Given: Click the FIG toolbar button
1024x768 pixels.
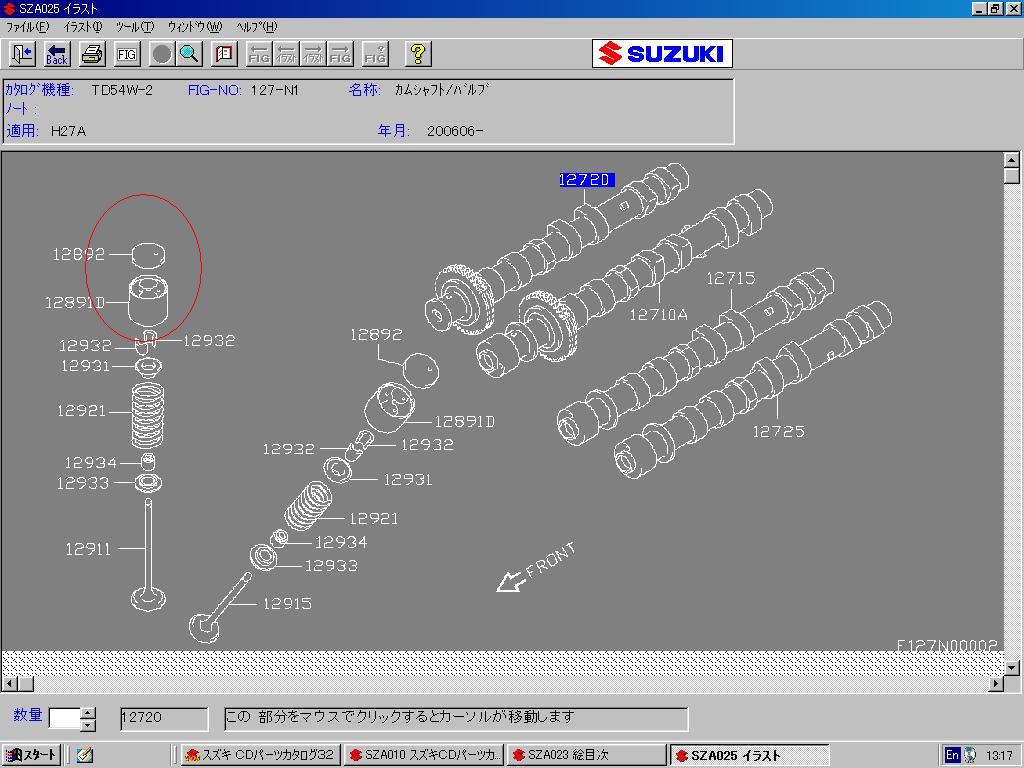Looking at the screenshot, I should click(x=127, y=54).
